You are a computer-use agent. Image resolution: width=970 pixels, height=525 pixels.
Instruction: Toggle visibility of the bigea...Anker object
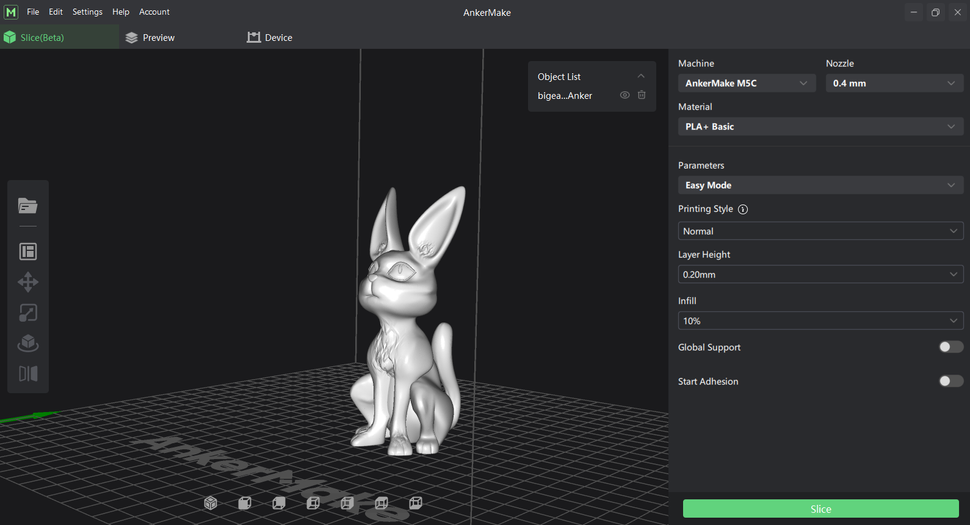(x=625, y=96)
